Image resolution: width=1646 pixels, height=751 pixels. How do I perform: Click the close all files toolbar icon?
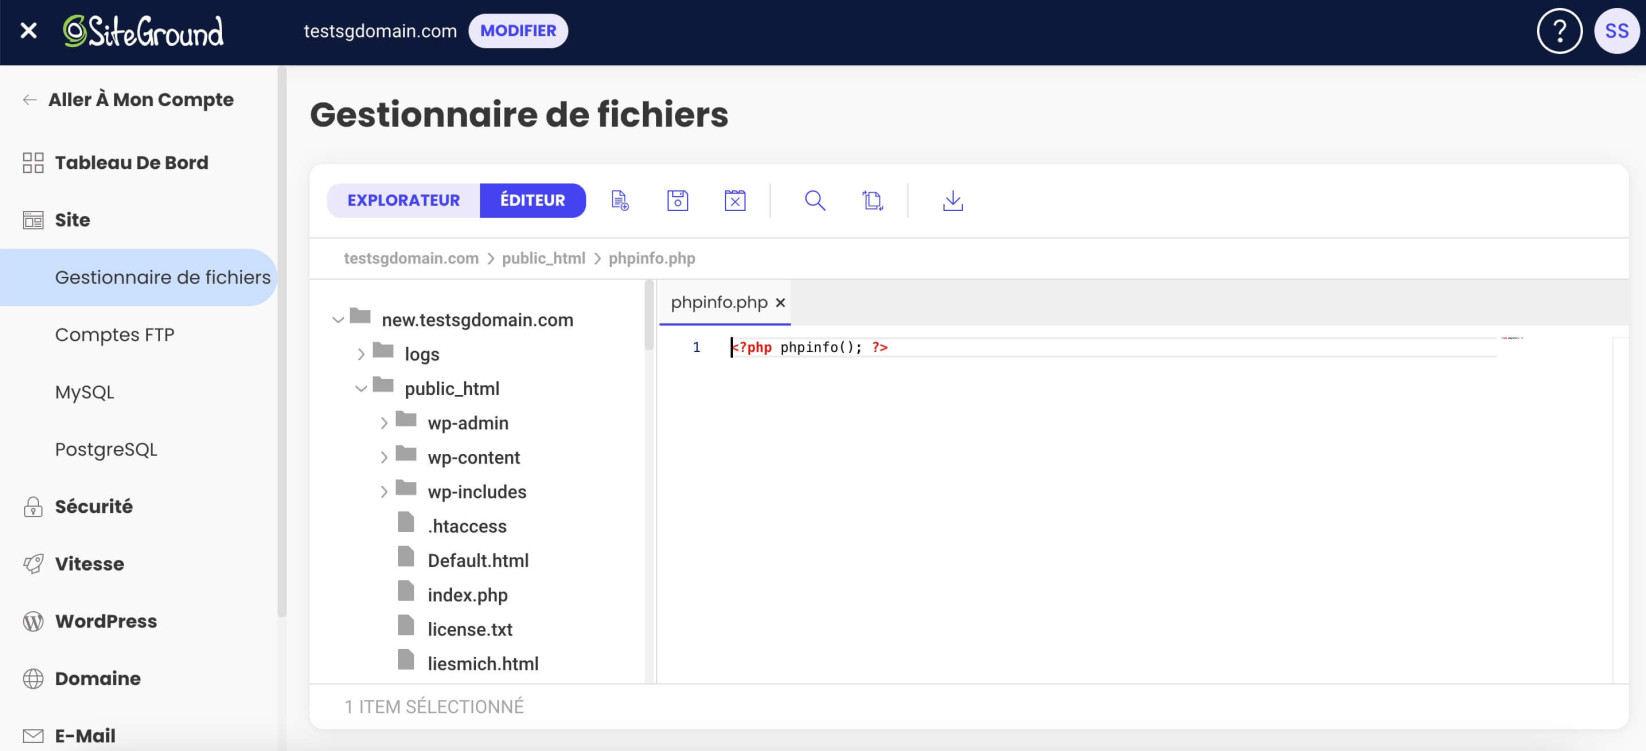[735, 200]
